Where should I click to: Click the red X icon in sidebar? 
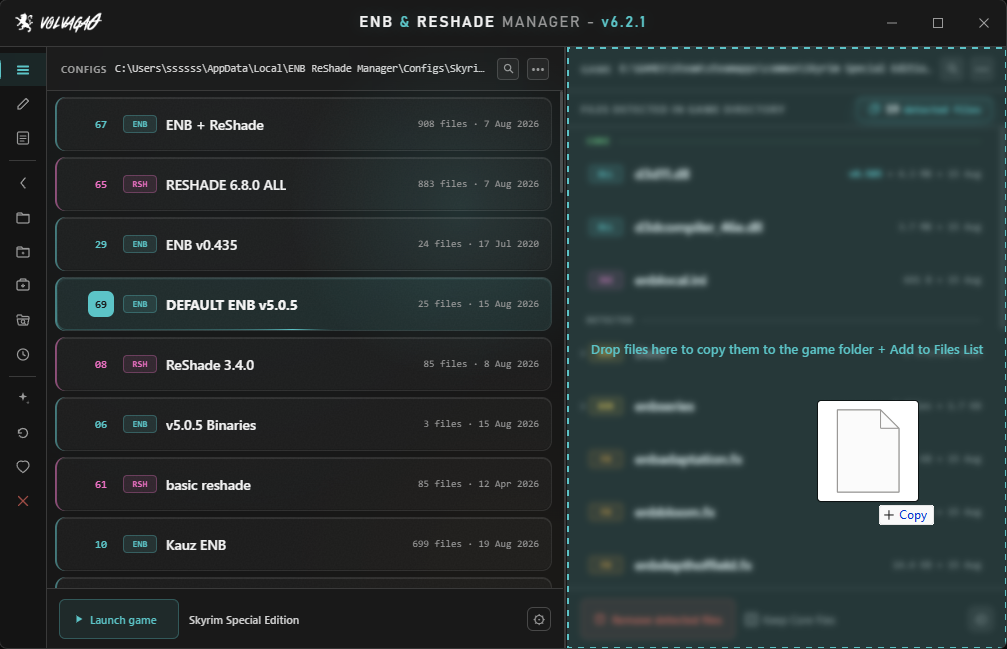22,501
